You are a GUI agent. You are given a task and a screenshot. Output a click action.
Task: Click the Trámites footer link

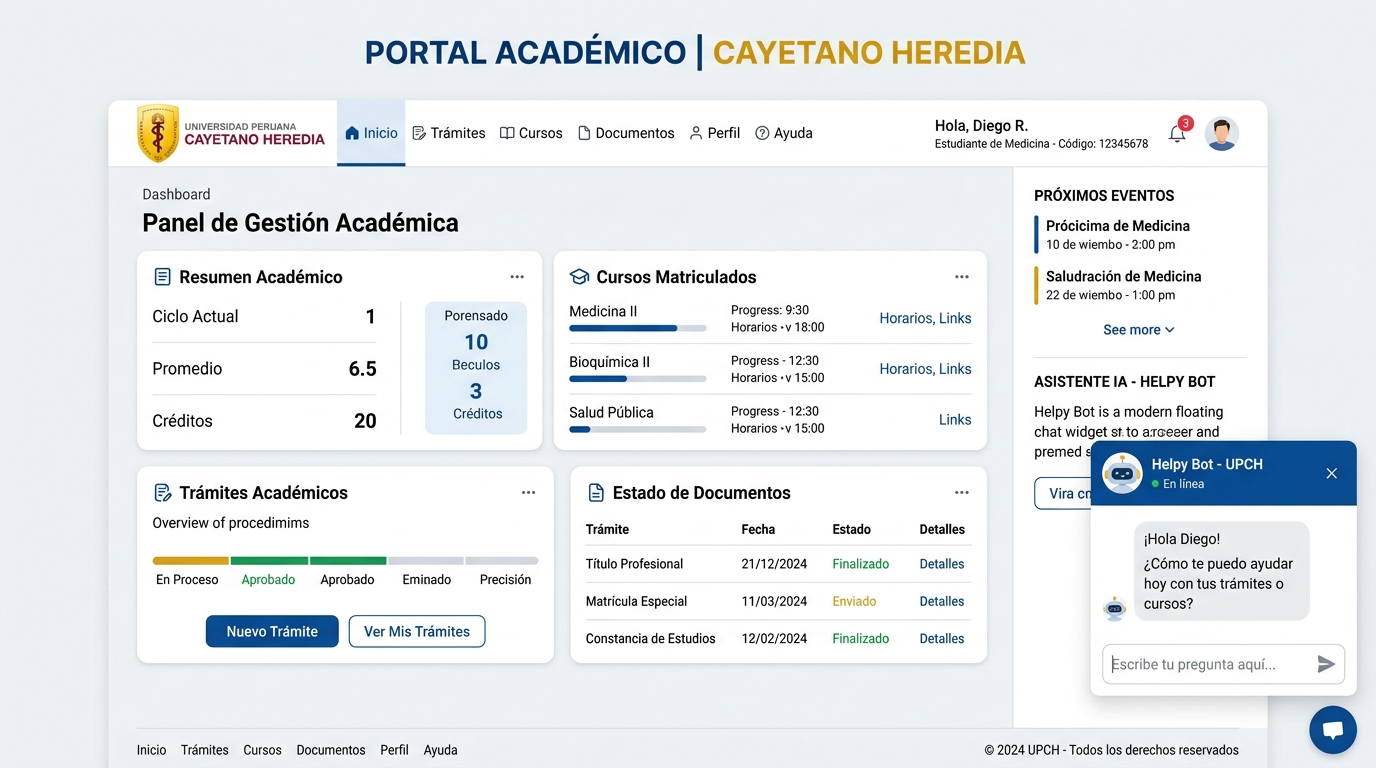tap(205, 750)
